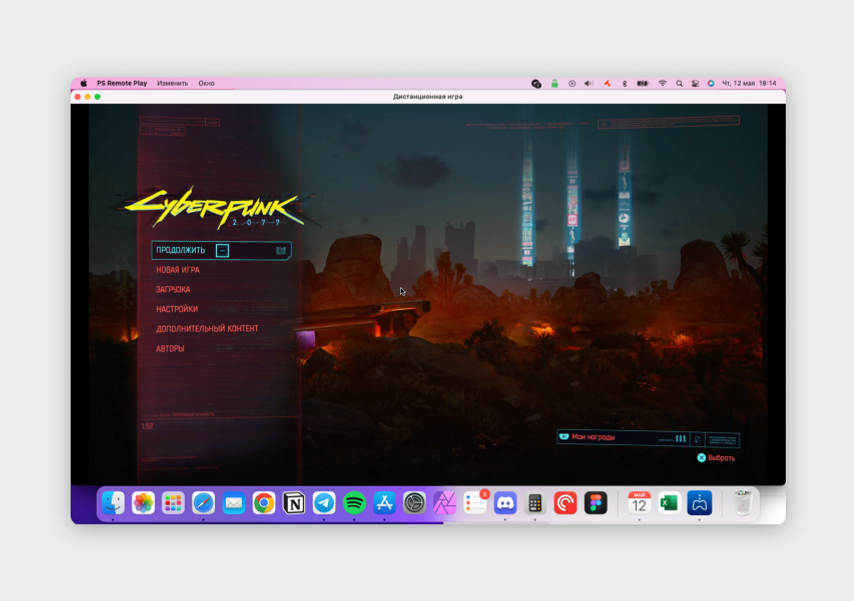The image size is (854, 601).
Task: Open PS Remote Play Dock icon
Action: tap(699, 503)
